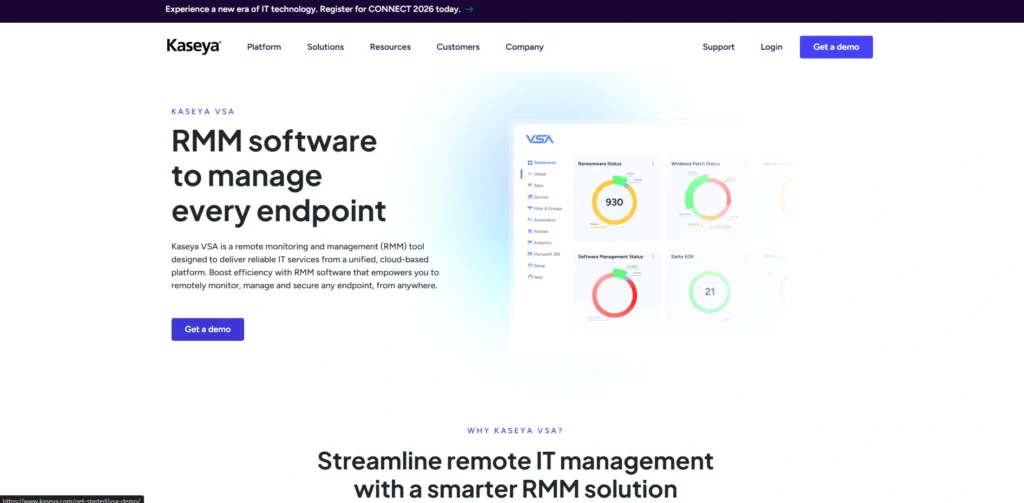This screenshot has height=503, width=1024.
Task: Open the Company menu
Action: [x=524, y=47]
